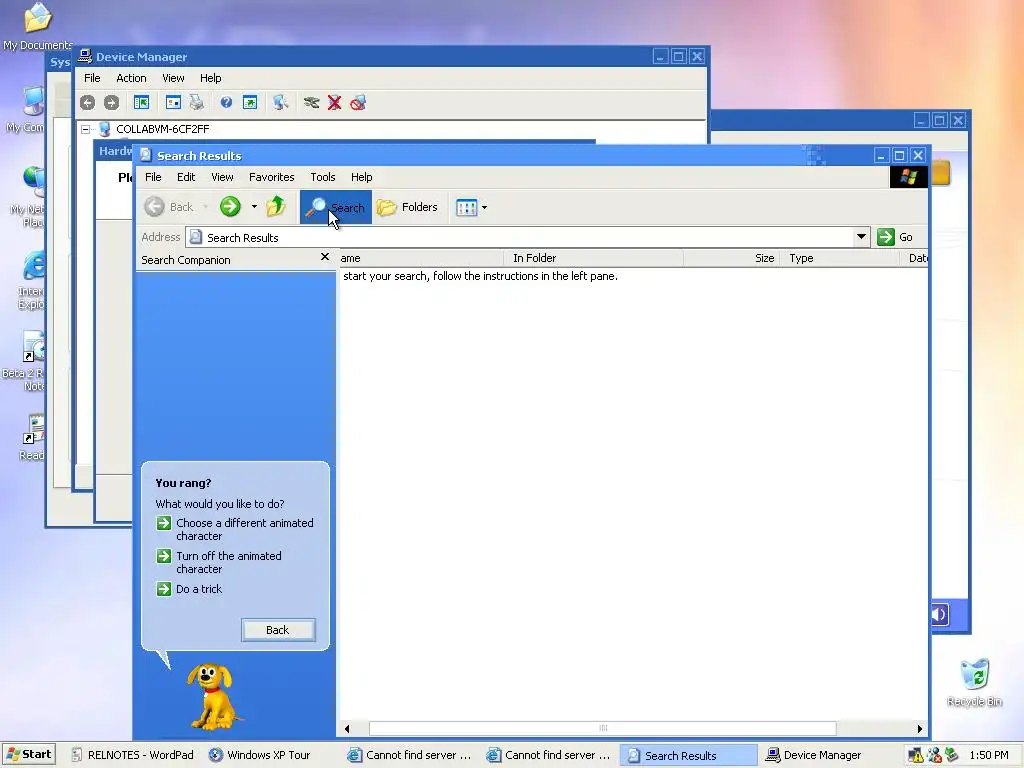Click the horizontal scrollbar left arrow

coord(347,729)
